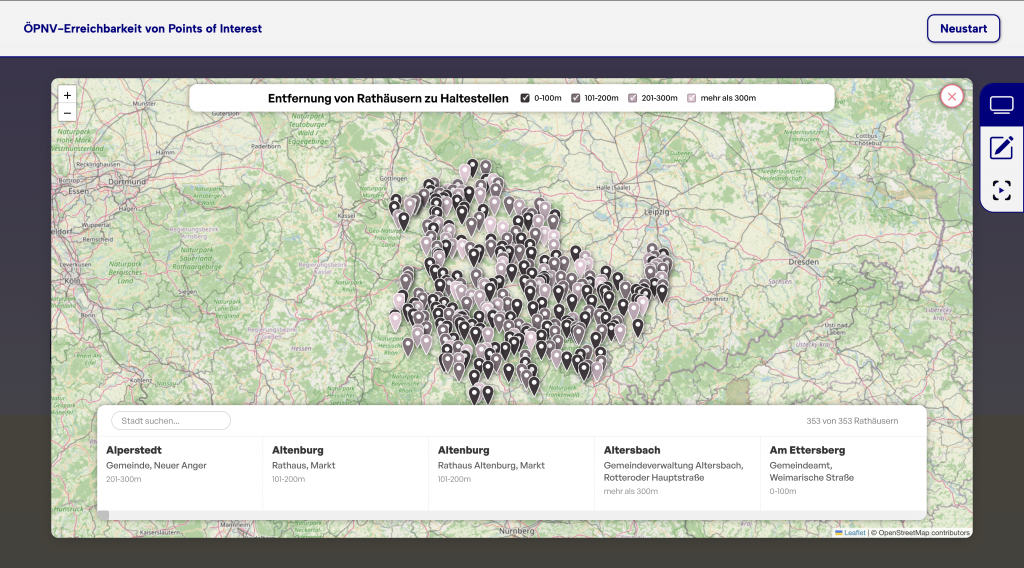The width and height of the screenshot is (1024, 568).
Task: Toggle the 101-200m distance checkbox
Action: 575,98
